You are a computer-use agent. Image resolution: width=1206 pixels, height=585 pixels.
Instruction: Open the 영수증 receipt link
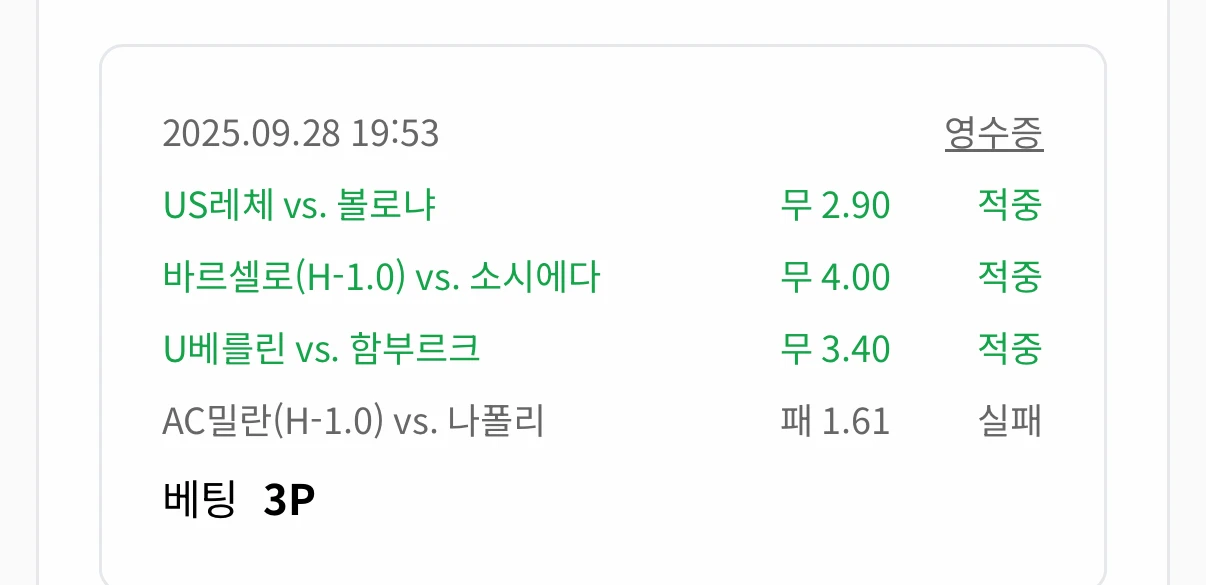[x=993, y=133]
